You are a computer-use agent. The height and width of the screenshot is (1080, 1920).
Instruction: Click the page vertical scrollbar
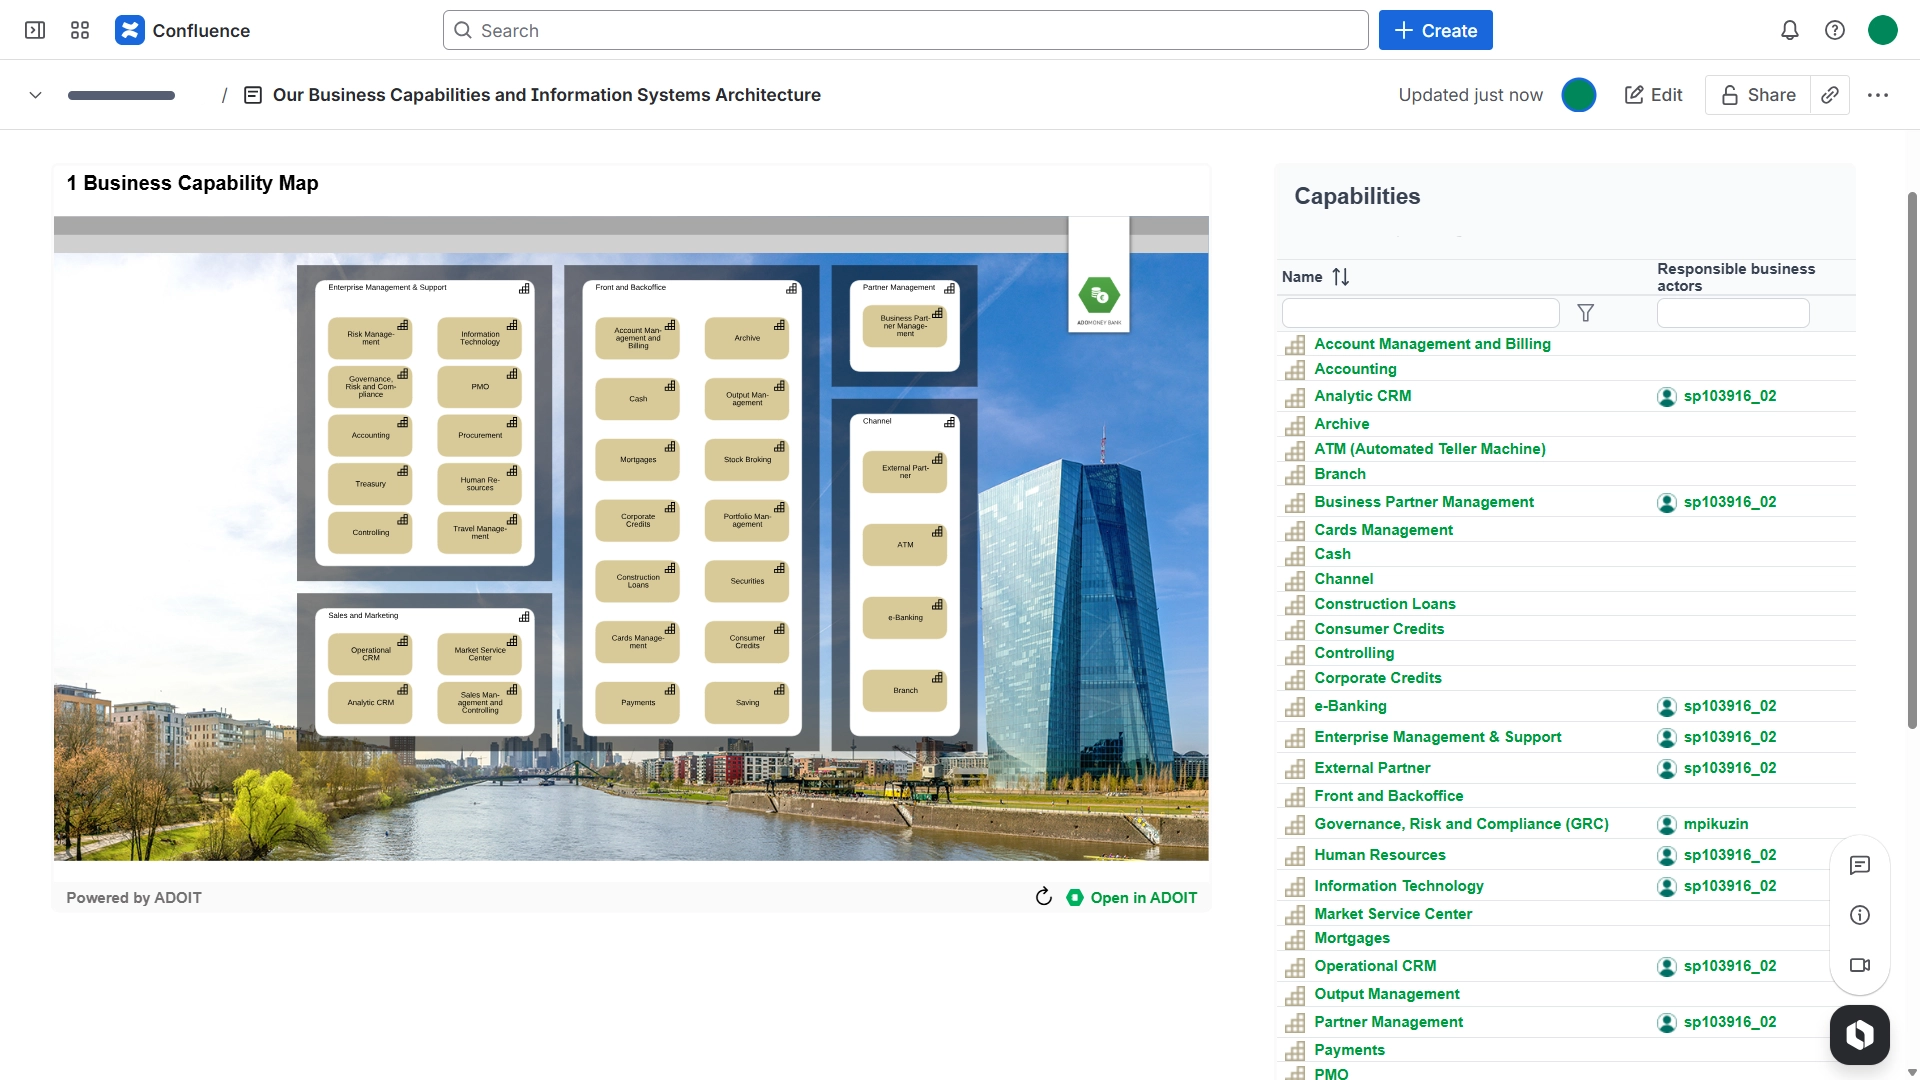[1912, 460]
